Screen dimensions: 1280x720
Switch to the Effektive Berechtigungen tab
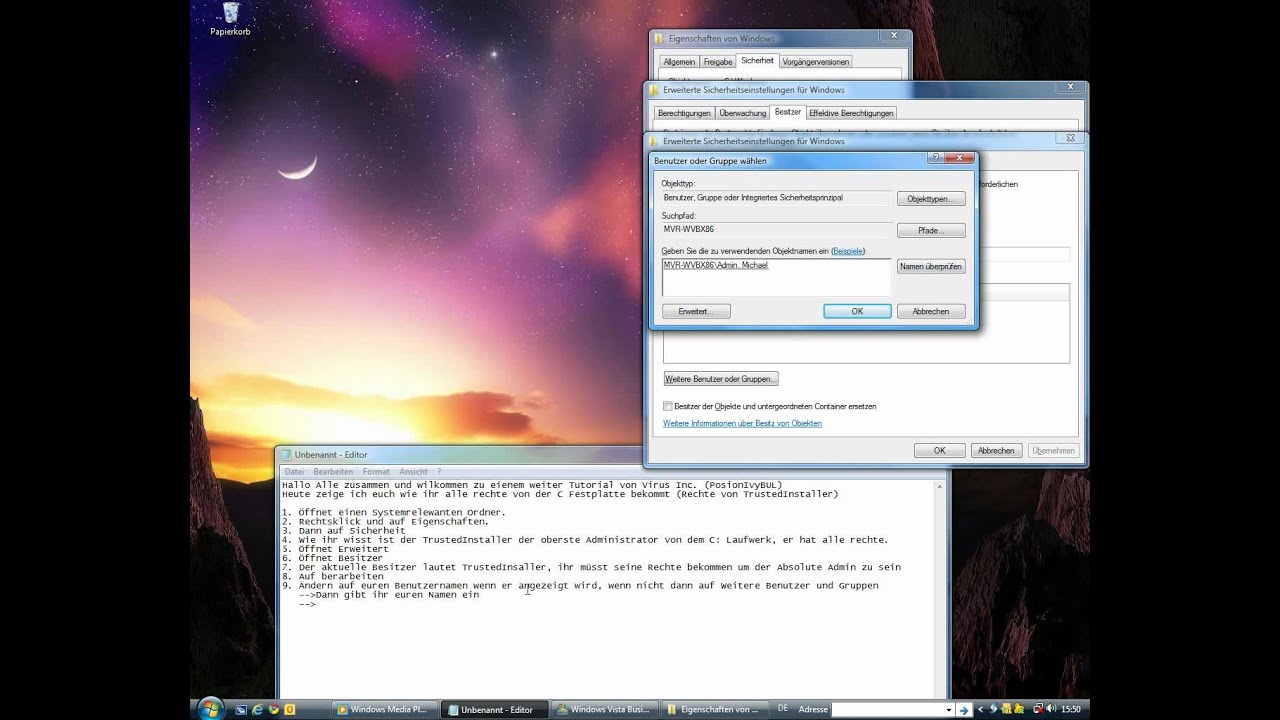click(851, 113)
